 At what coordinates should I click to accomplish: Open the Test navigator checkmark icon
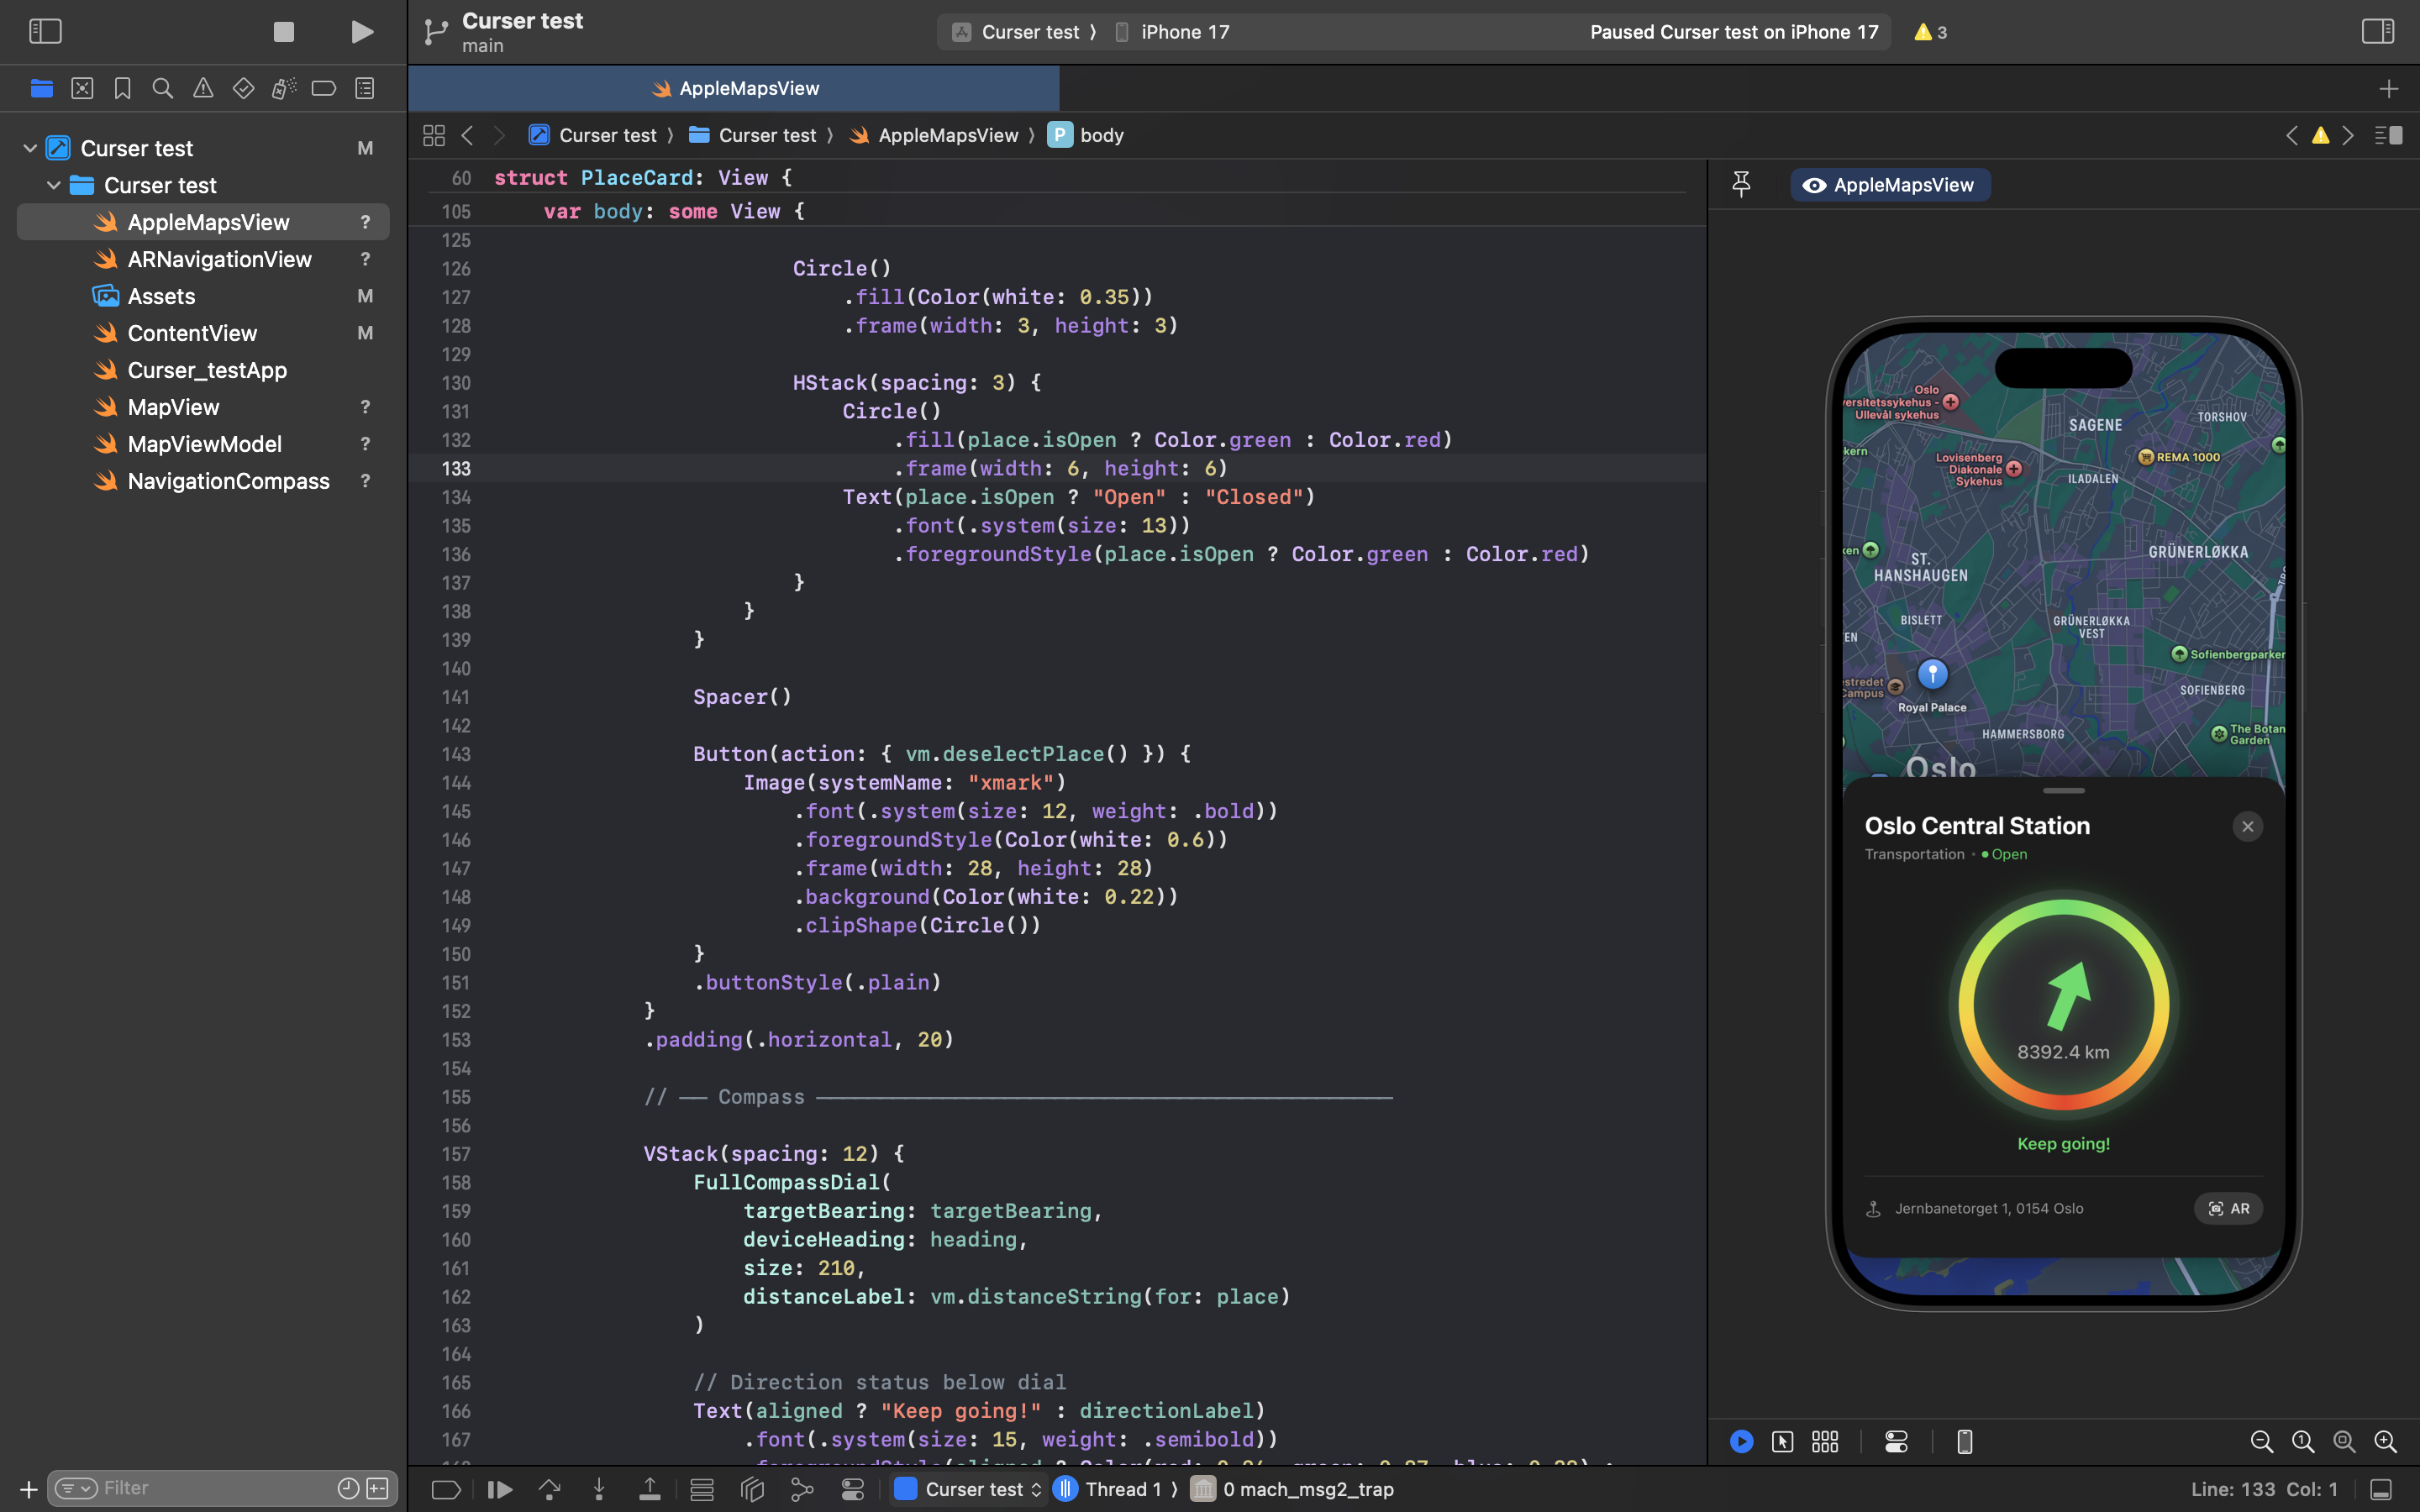[x=243, y=88]
